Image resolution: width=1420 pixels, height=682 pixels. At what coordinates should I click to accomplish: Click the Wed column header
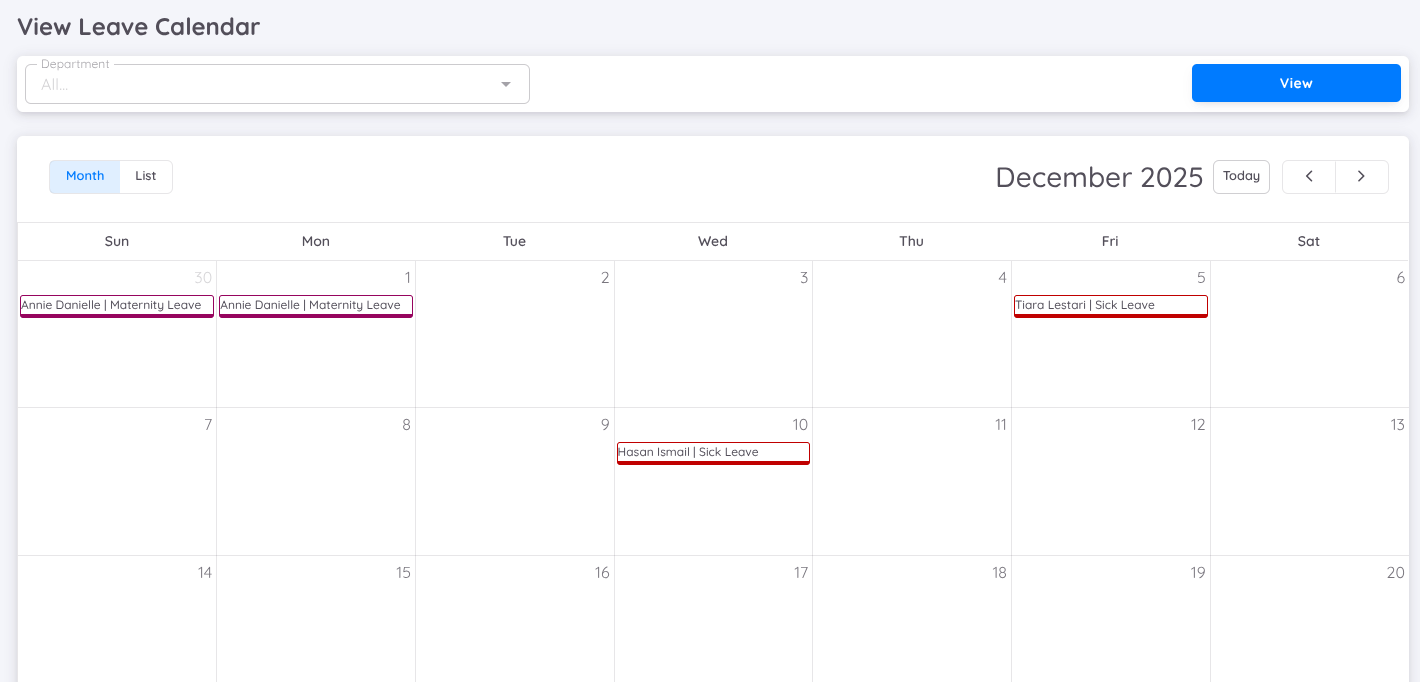coord(712,241)
